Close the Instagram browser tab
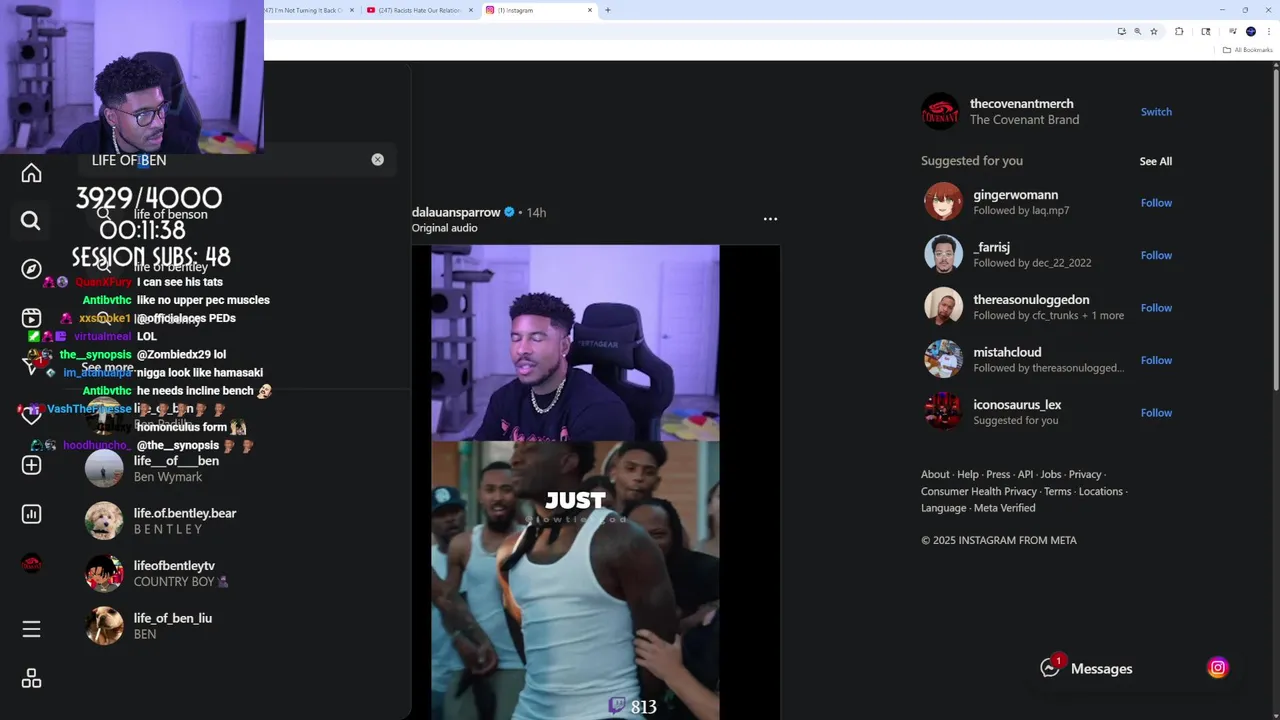The image size is (1280, 720). 590,10
